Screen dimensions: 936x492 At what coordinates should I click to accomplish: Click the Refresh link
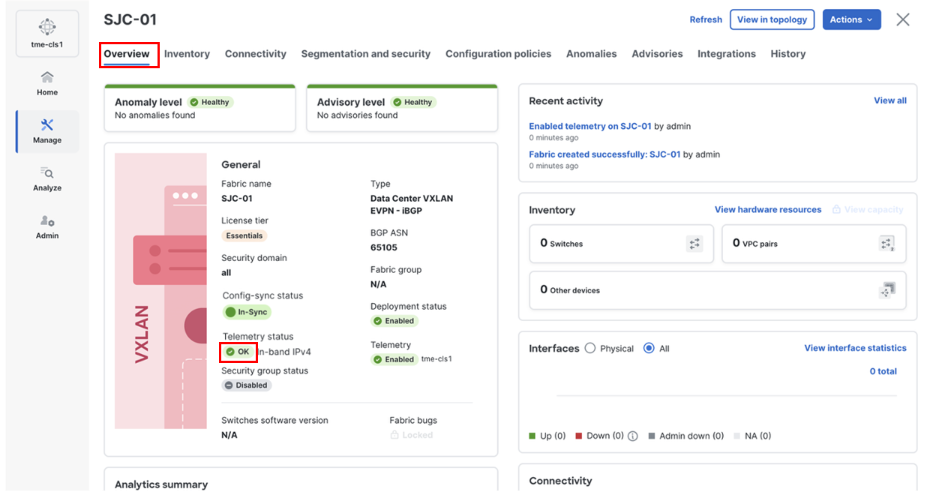(x=705, y=20)
